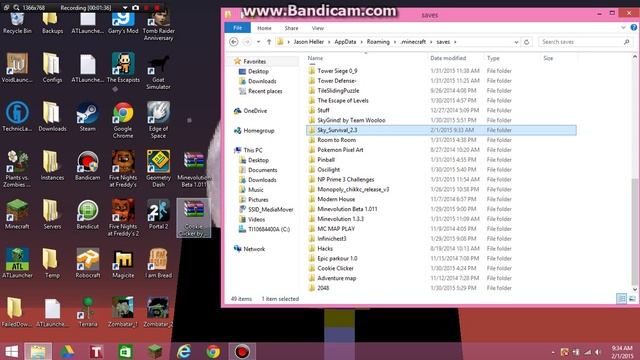Open Chrome from the taskbar
This screenshot has width=640, height=360.
[x=213, y=351]
